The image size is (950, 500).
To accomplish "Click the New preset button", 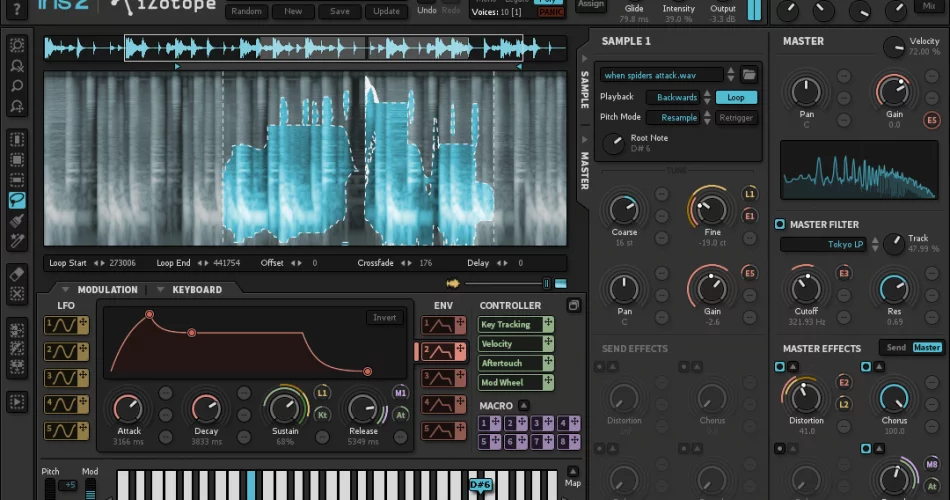I will pos(293,11).
